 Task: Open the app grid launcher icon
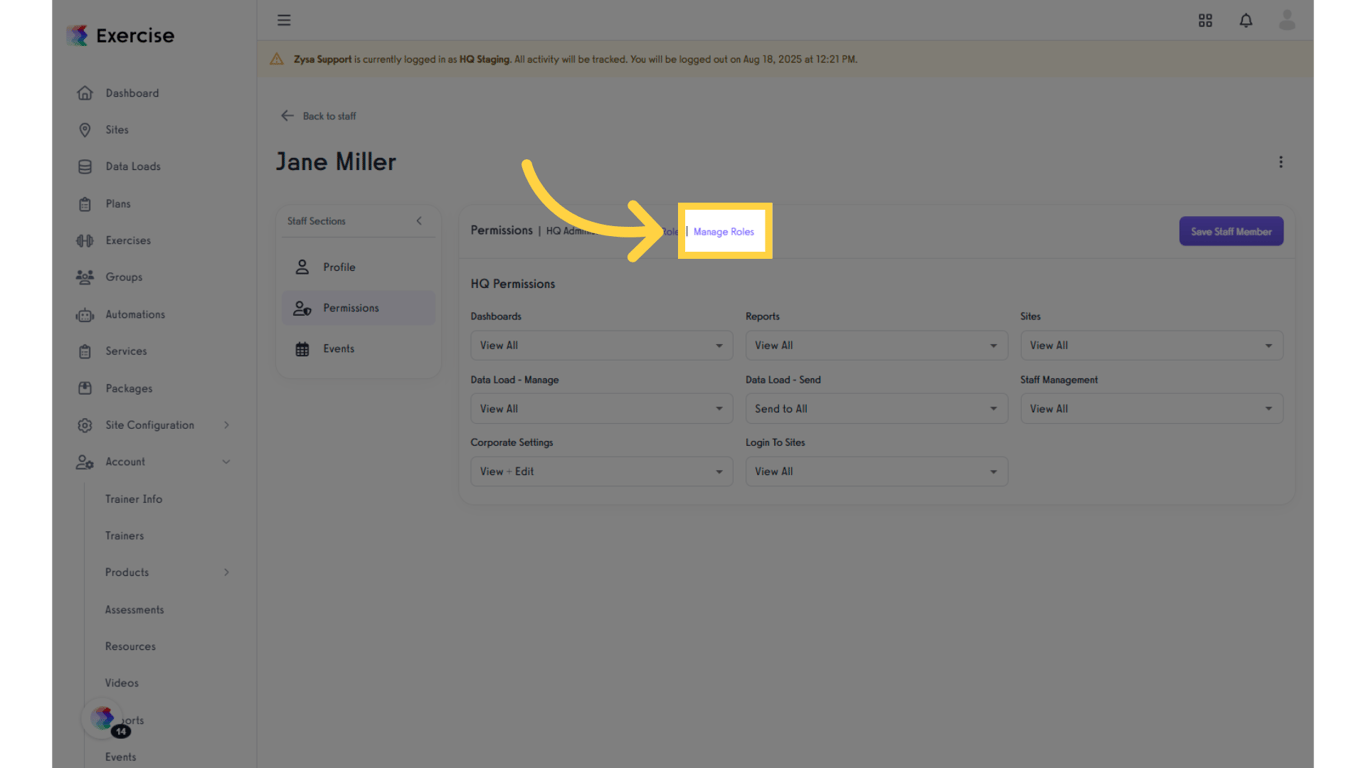[x=1205, y=20]
